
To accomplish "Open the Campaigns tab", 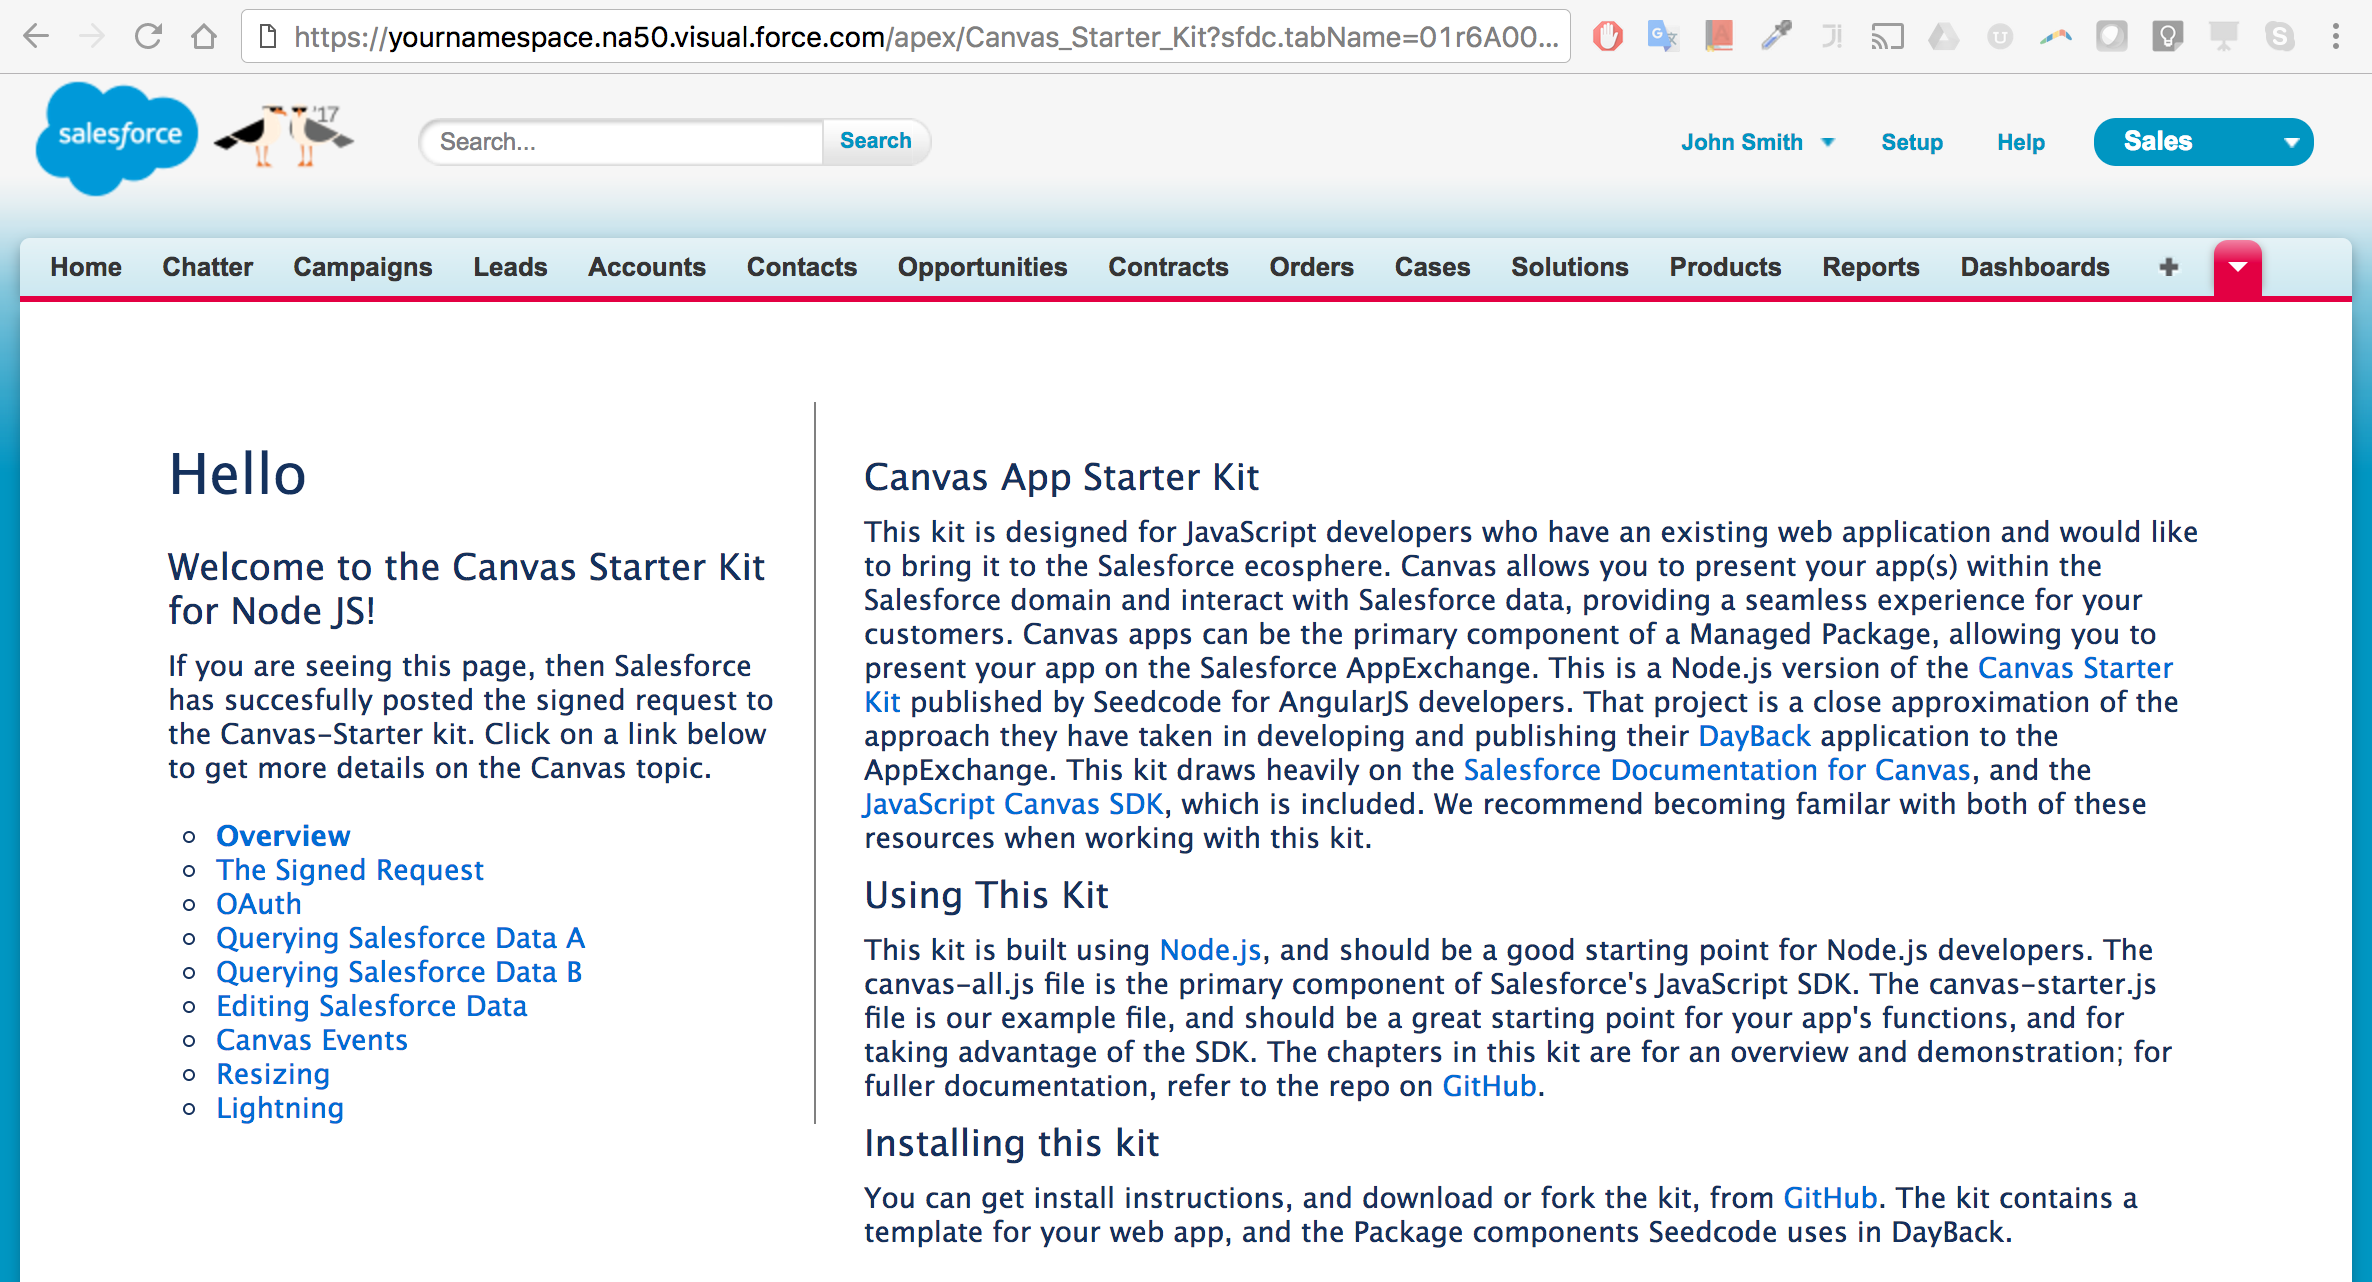I will (x=363, y=267).
